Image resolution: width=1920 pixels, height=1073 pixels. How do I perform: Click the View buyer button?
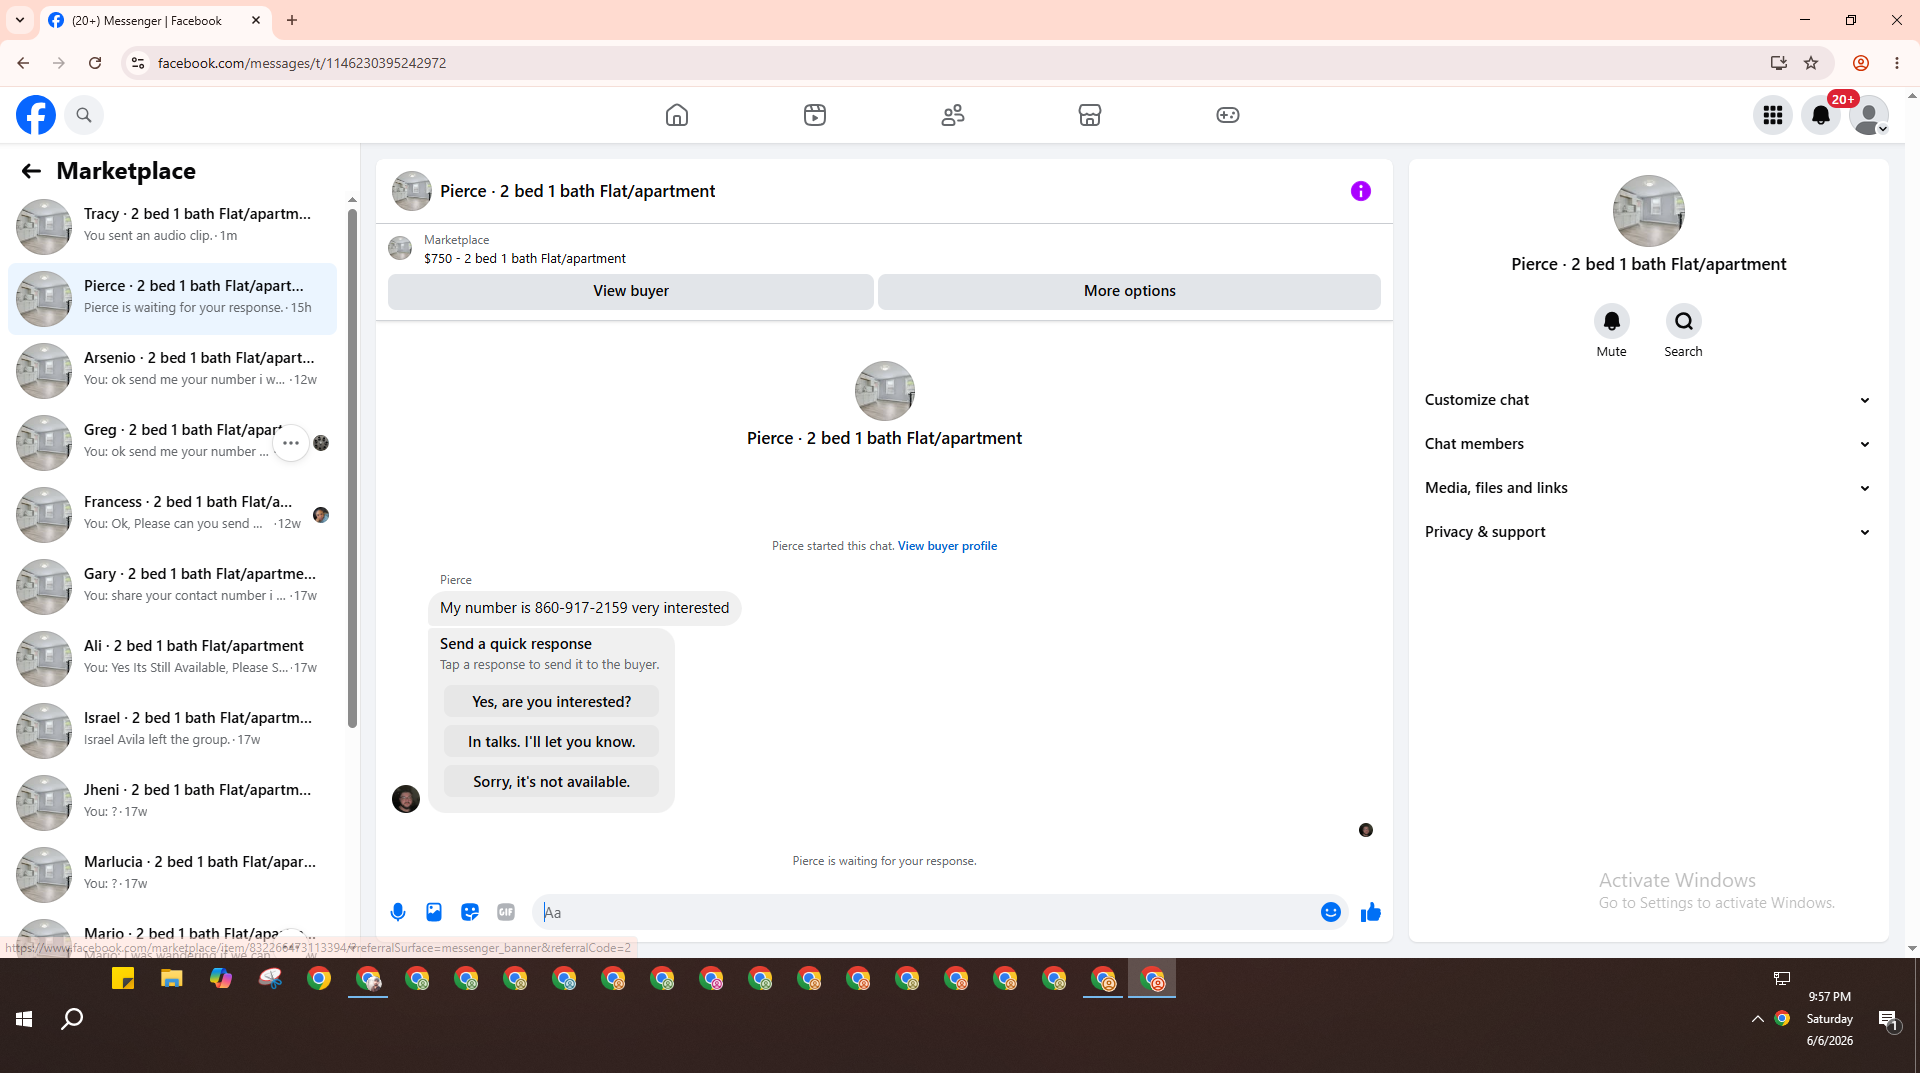tap(631, 291)
